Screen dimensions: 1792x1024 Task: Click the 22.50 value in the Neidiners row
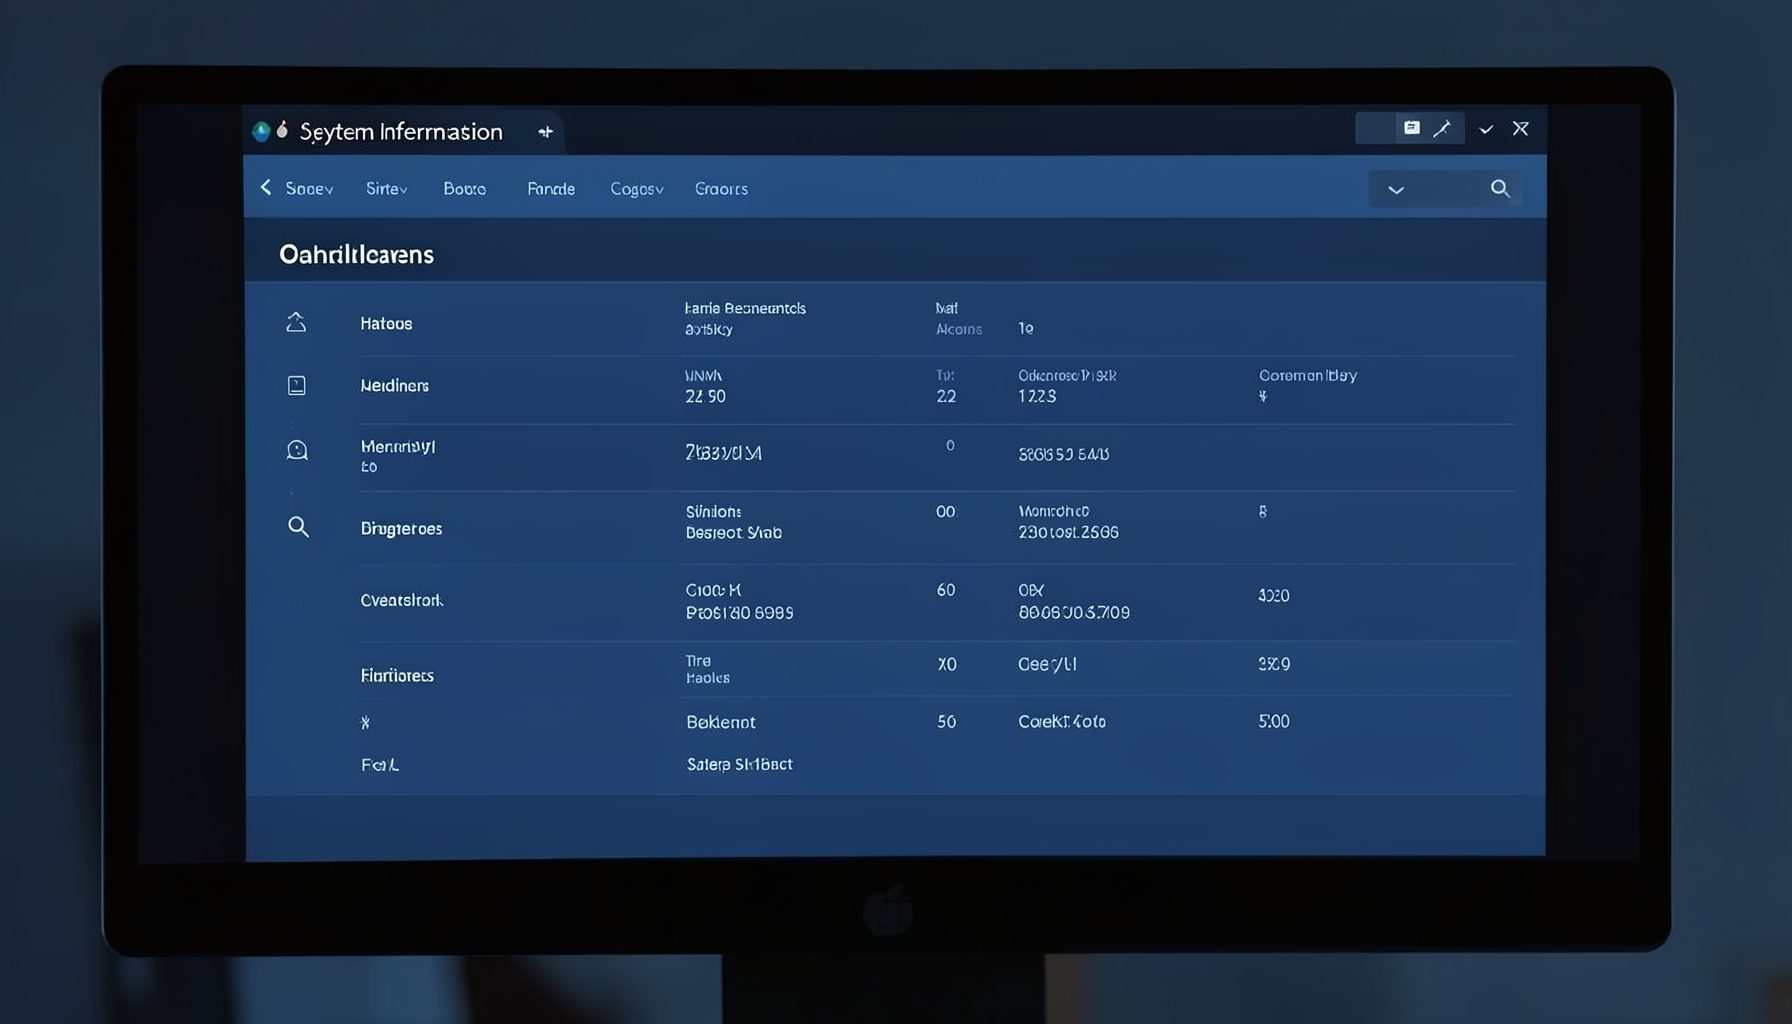(705, 396)
